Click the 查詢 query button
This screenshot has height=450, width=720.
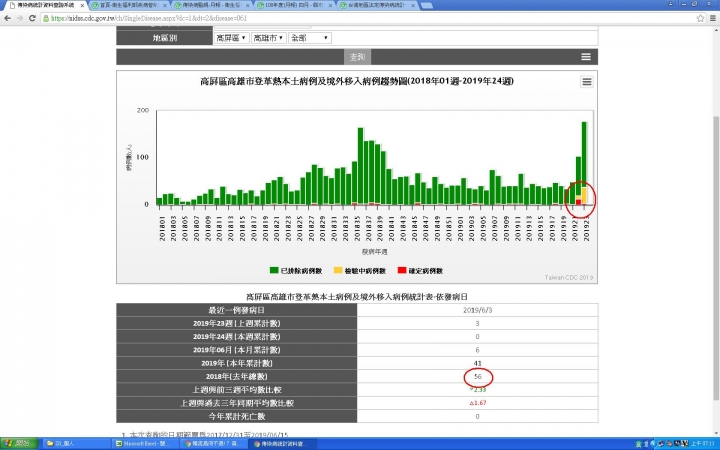[357, 57]
